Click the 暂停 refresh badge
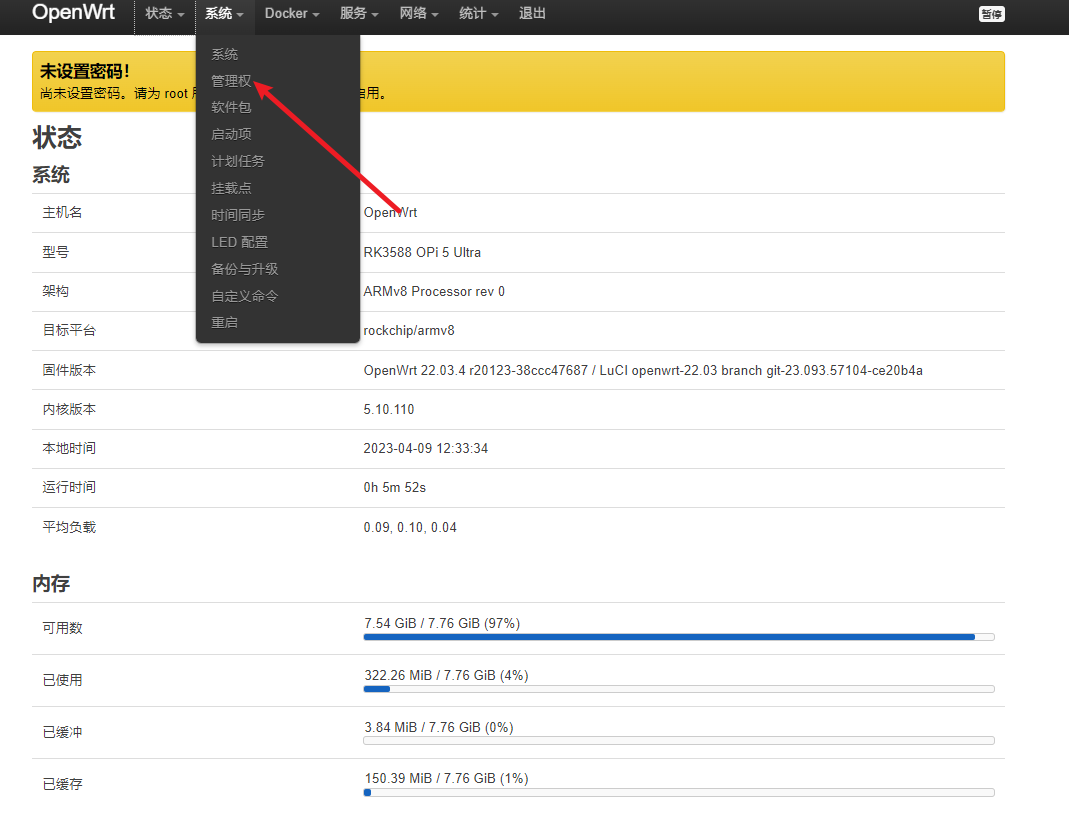Image resolution: width=1069 pixels, height=816 pixels. [991, 14]
